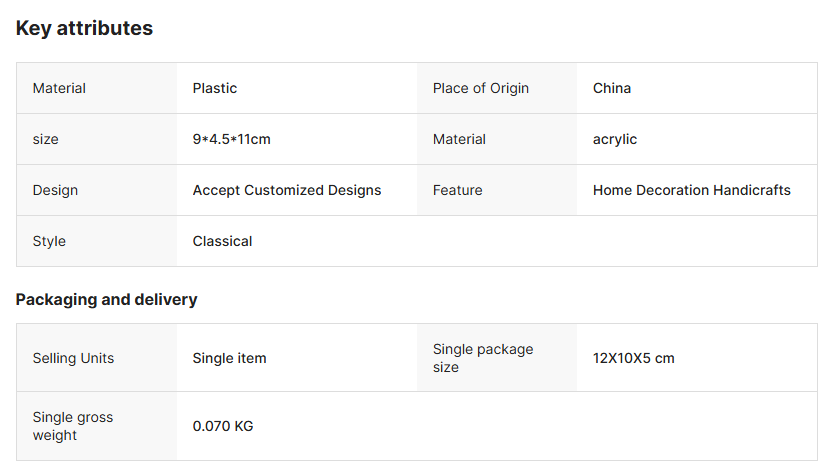Click the Style attribute label

(x=49, y=241)
